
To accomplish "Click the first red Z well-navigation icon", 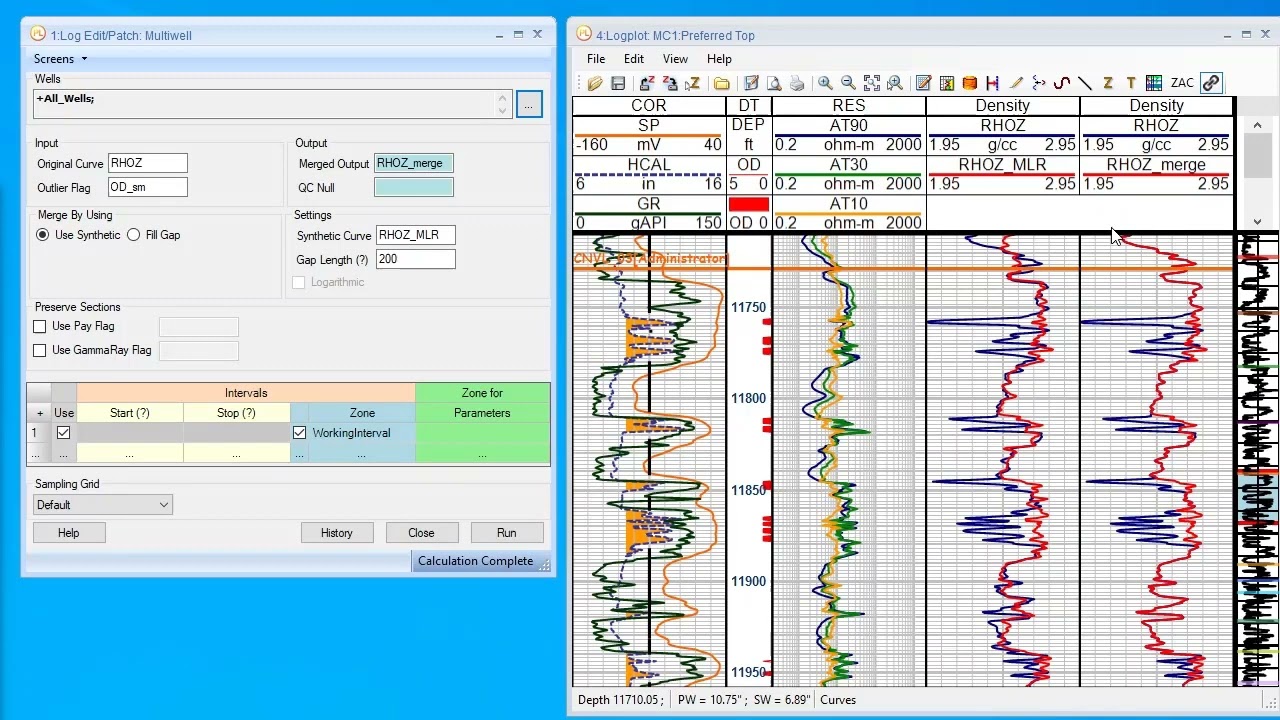I will tap(647, 83).
